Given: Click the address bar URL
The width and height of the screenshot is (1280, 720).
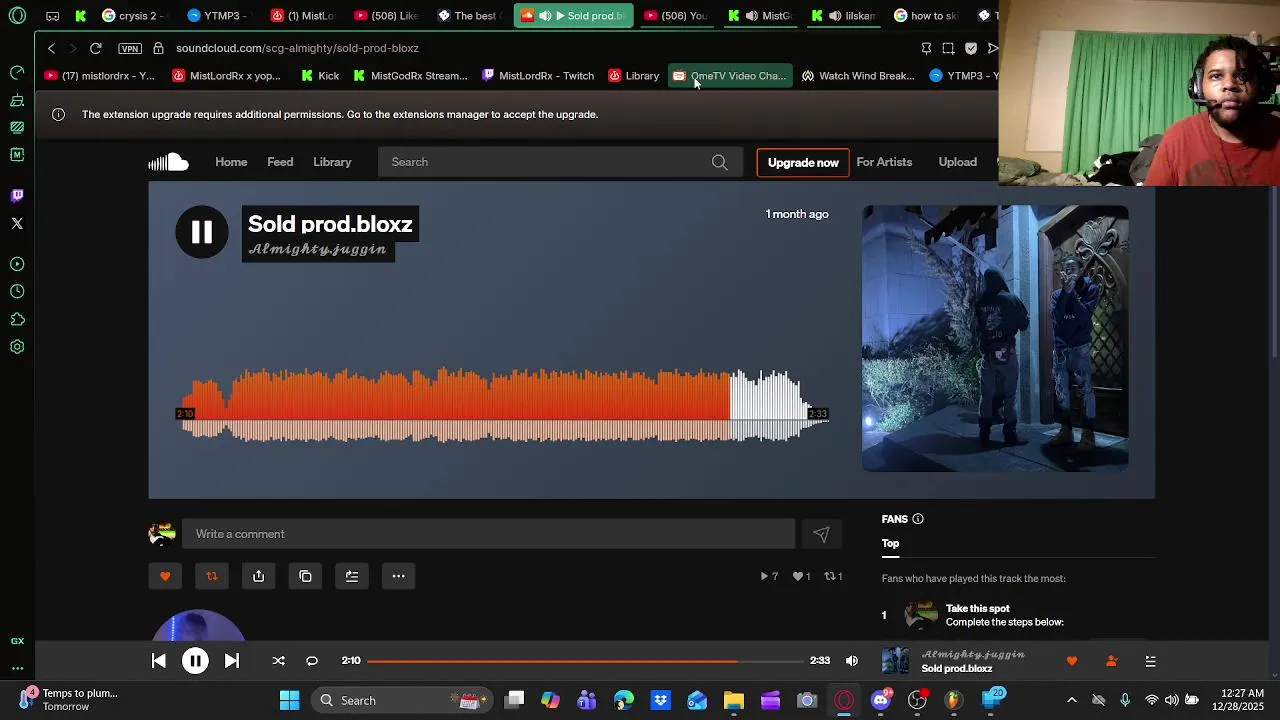Looking at the screenshot, I should click(297, 48).
